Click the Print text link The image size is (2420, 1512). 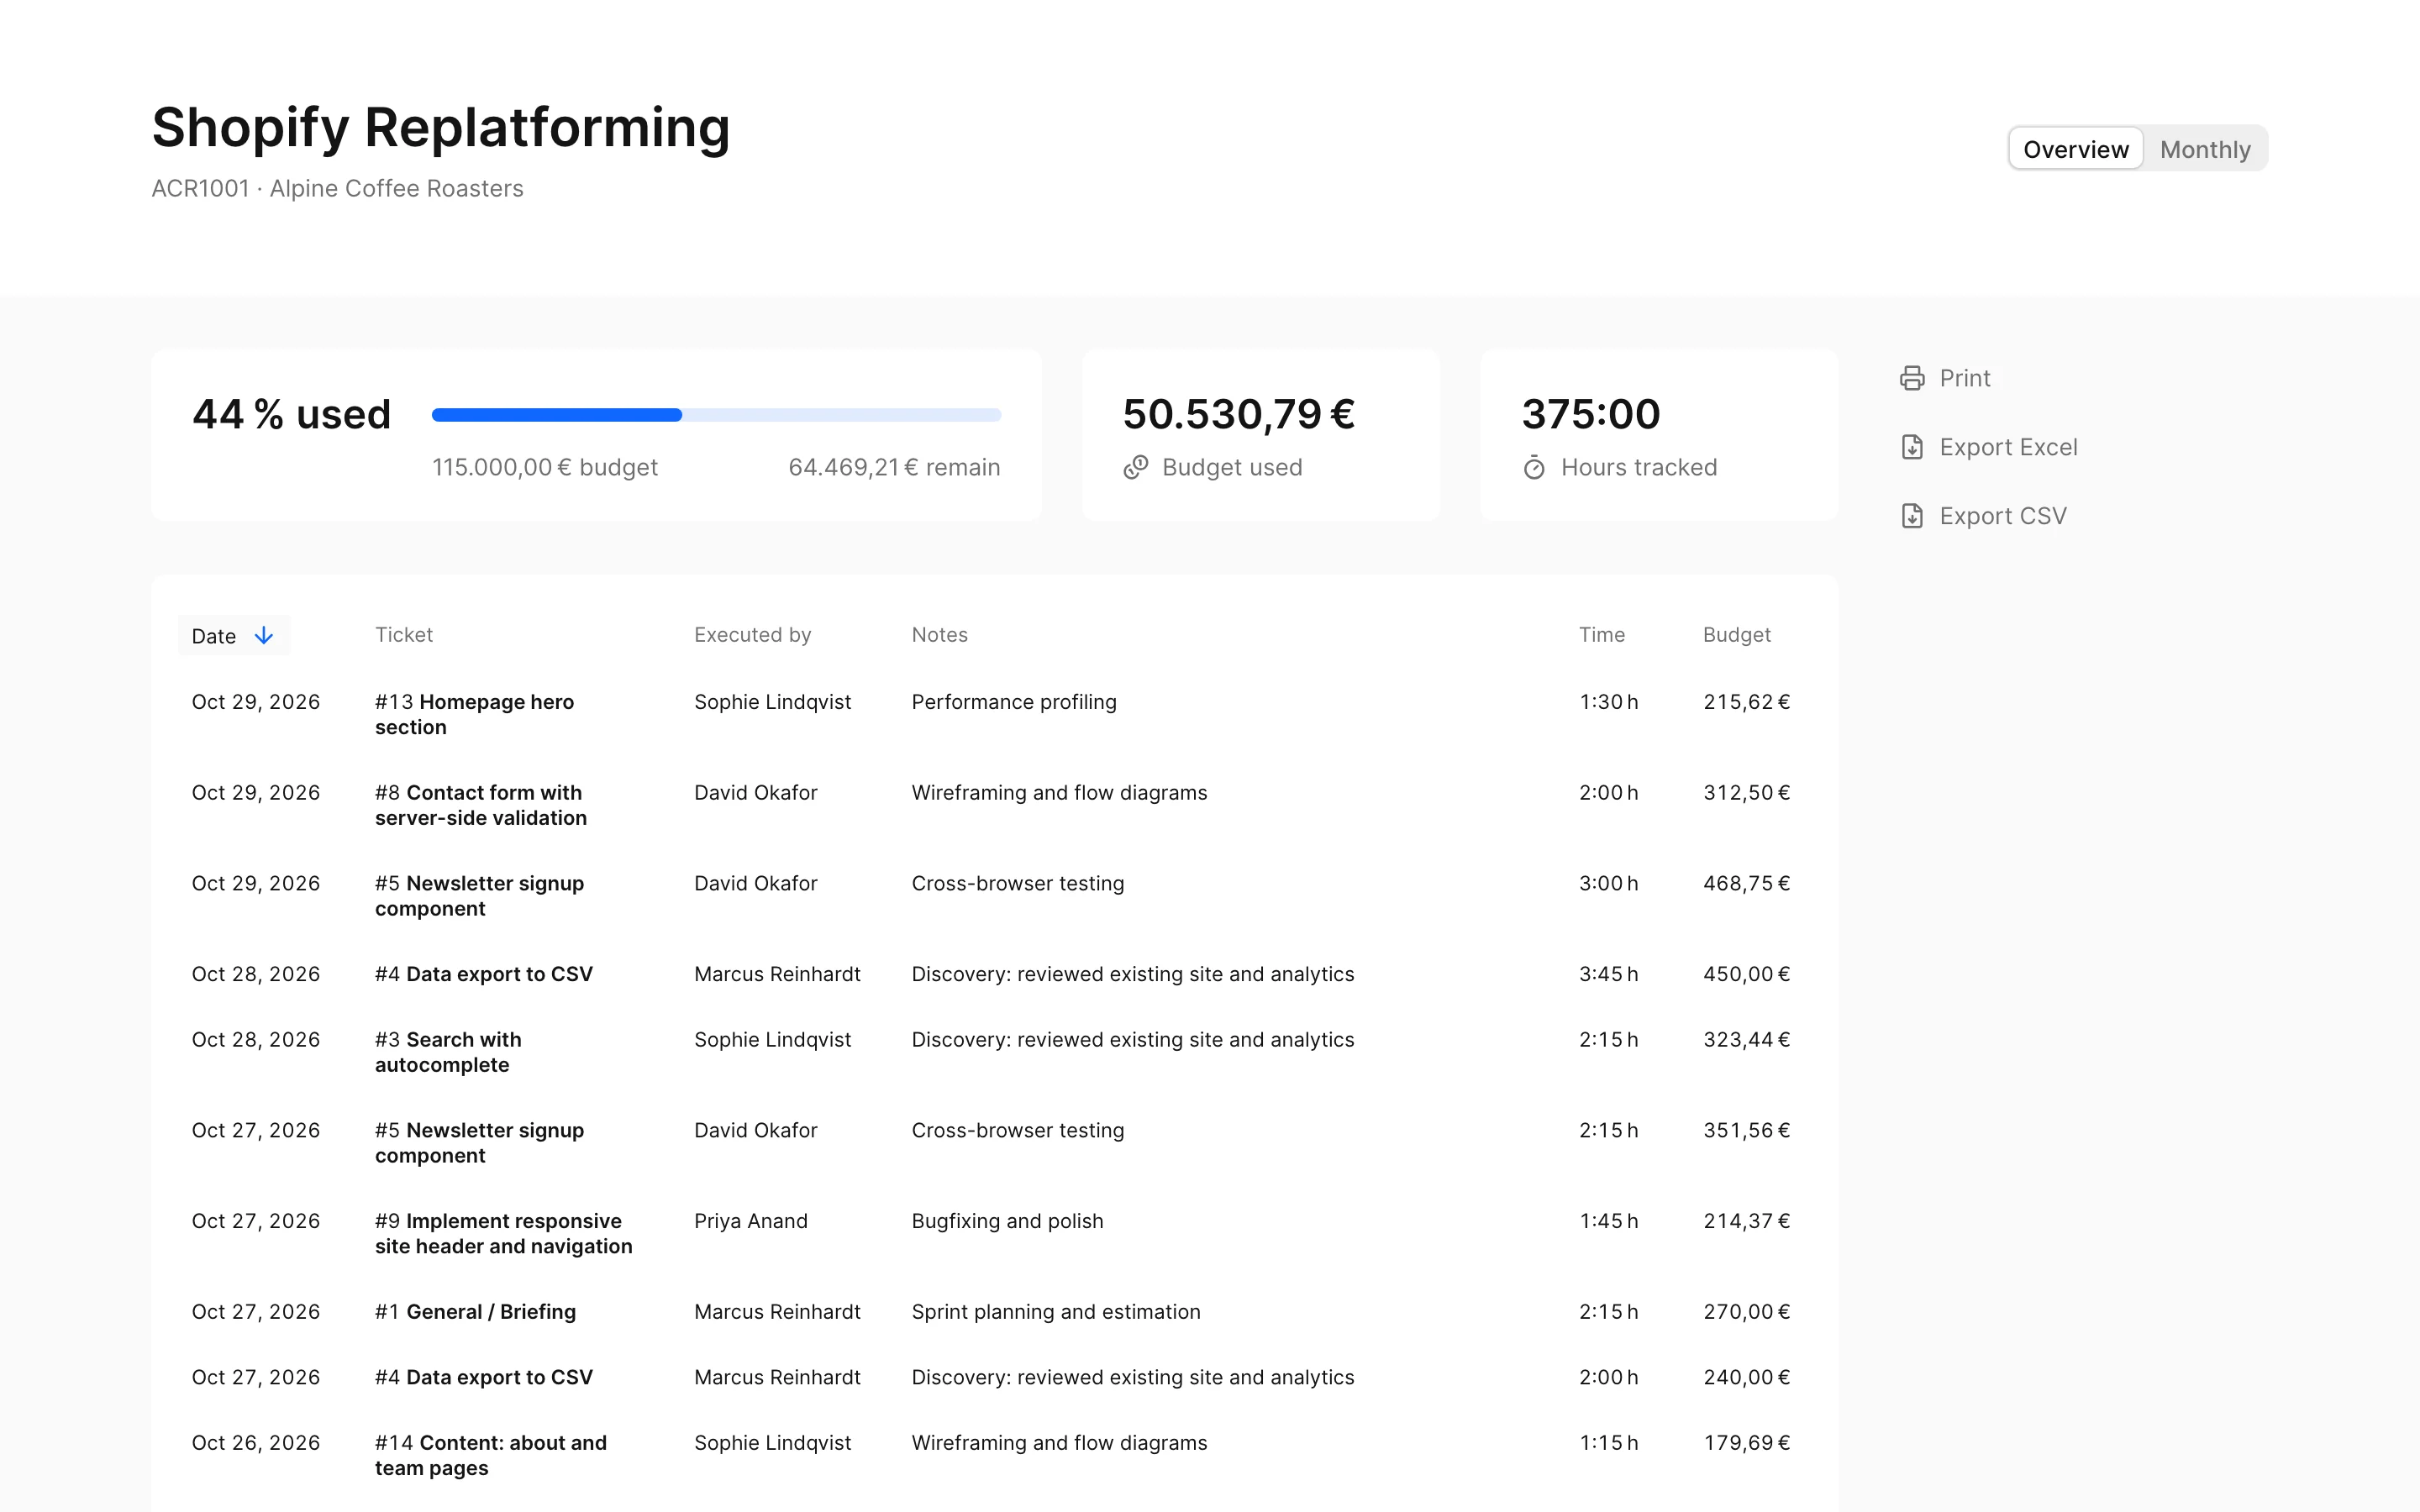click(x=1965, y=378)
